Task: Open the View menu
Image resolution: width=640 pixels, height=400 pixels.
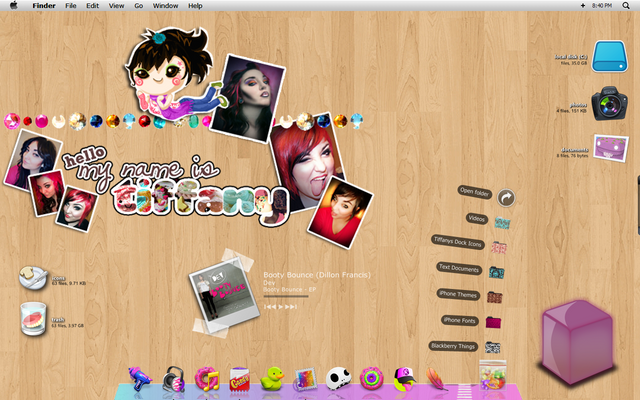Action: [x=116, y=6]
